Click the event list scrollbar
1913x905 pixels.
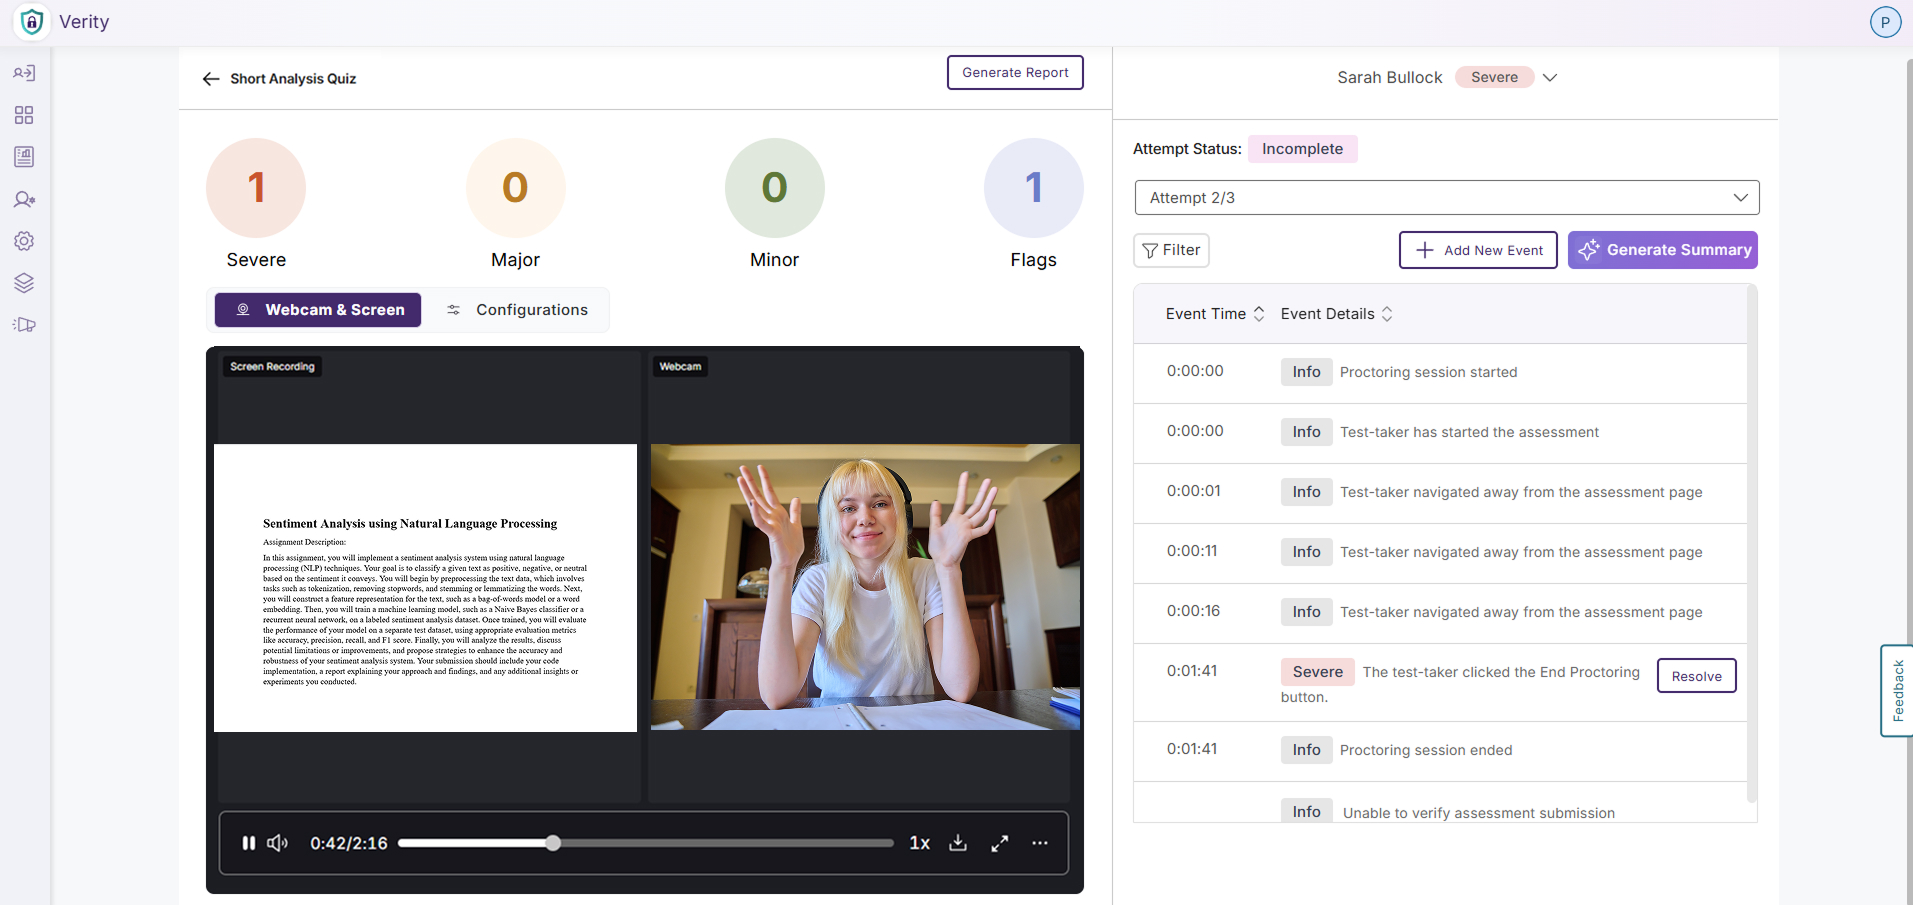tap(1751, 545)
